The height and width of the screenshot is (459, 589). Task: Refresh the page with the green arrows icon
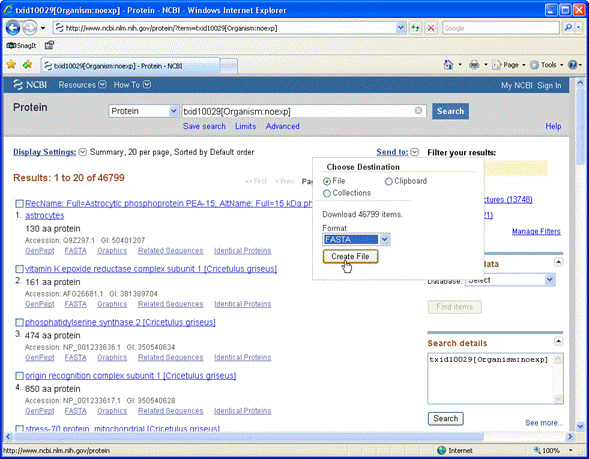pyautogui.click(x=415, y=28)
